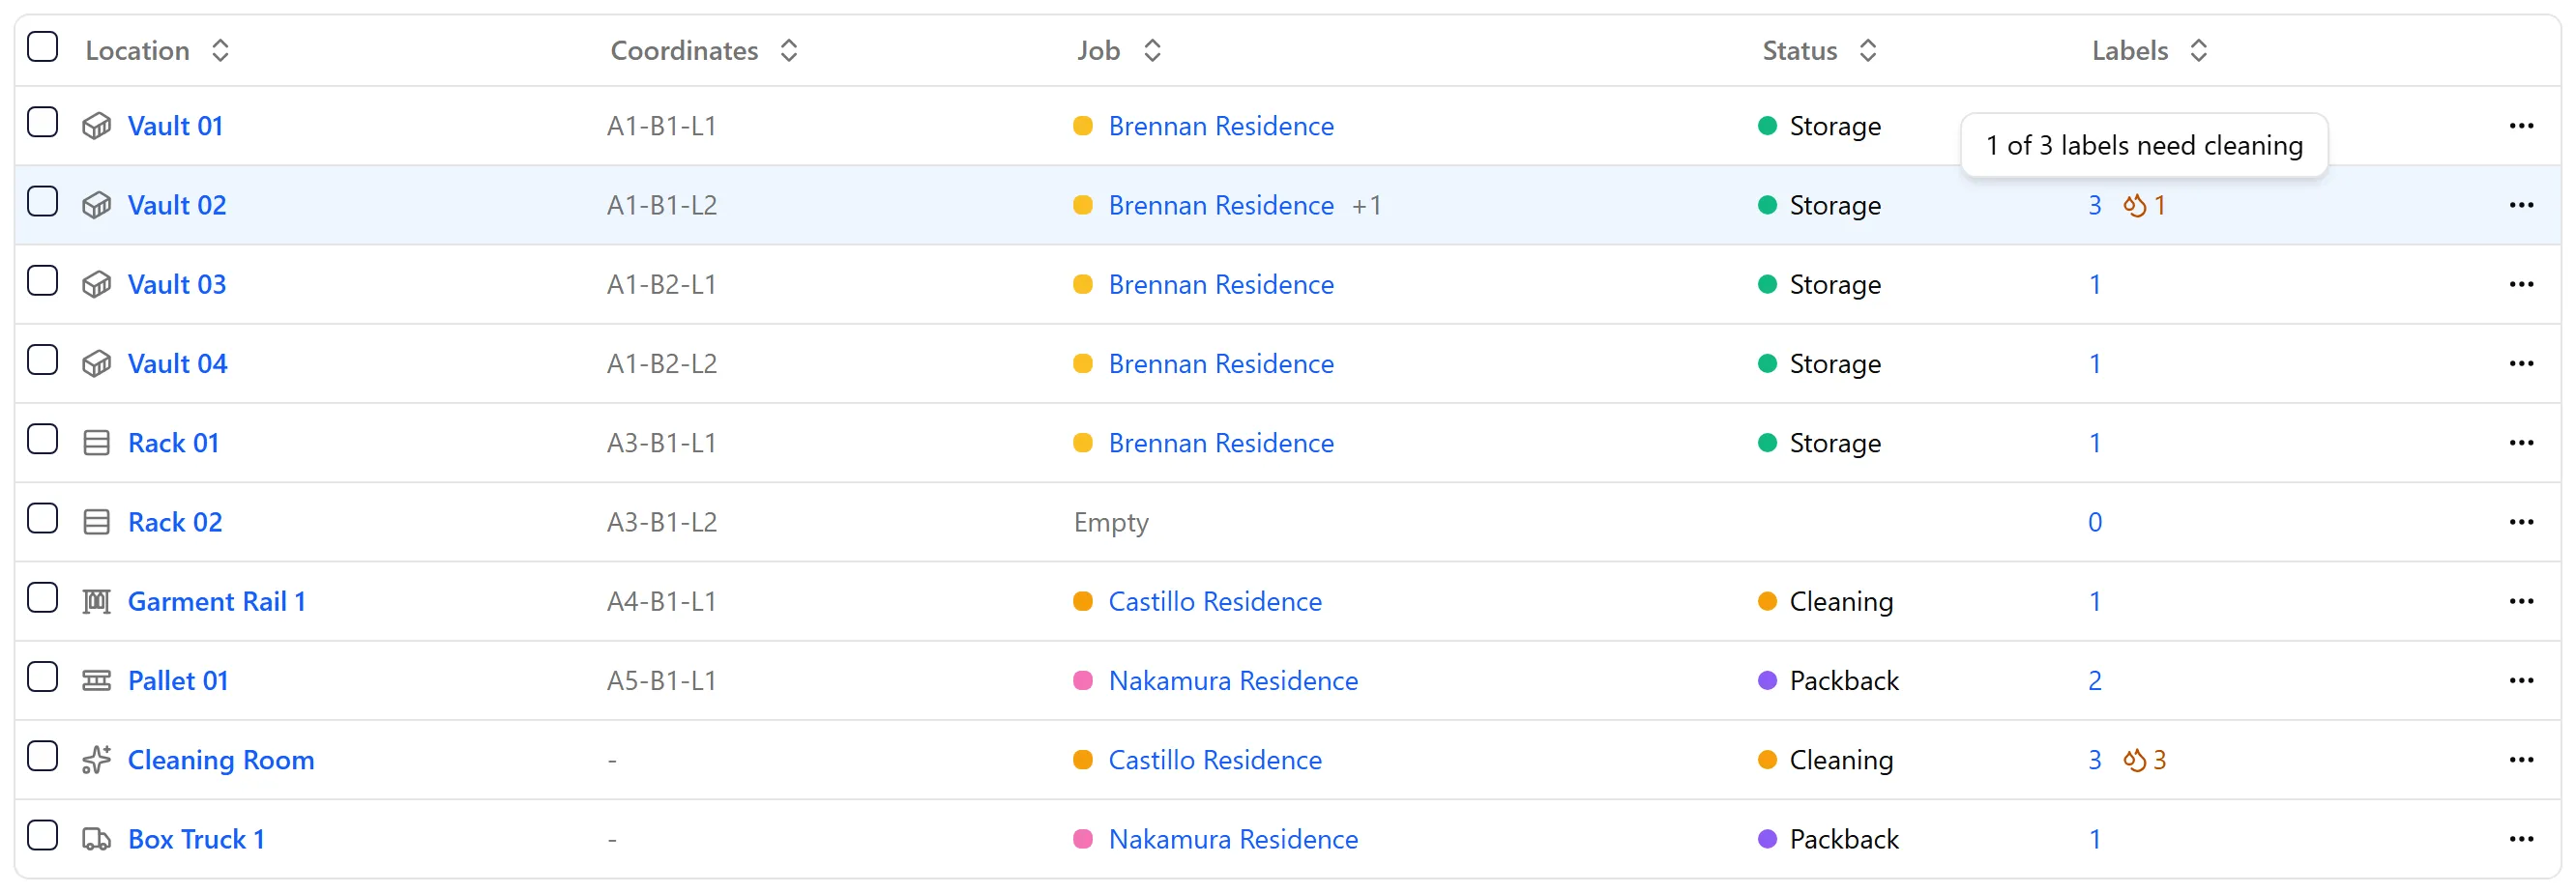Click the +1 additional jobs indicator for Vault 02
2576x893 pixels.
(1366, 206)
